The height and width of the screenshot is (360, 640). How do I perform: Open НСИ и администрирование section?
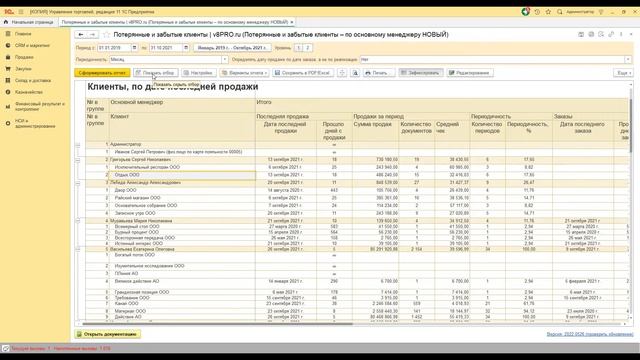click(35, 123)
